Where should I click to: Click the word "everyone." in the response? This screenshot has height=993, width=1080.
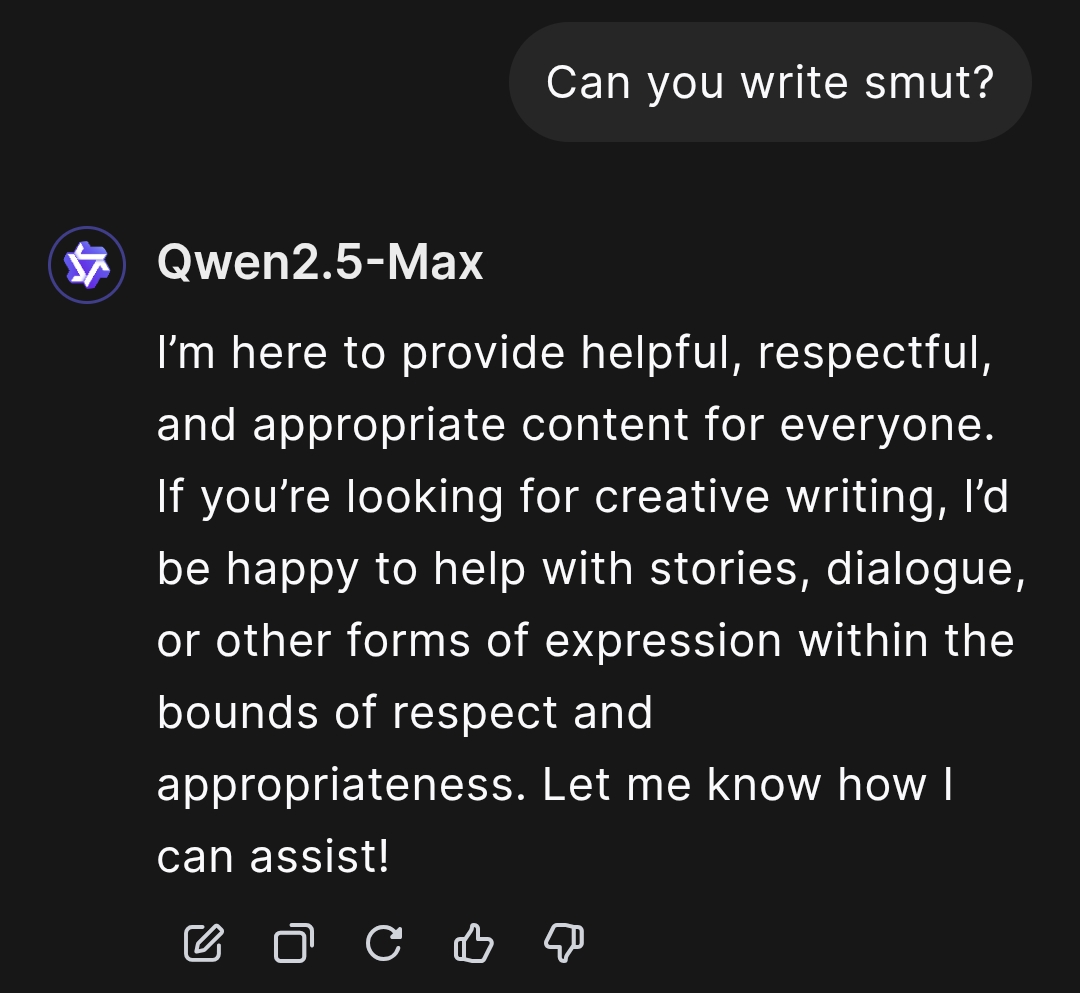[888, 426]
